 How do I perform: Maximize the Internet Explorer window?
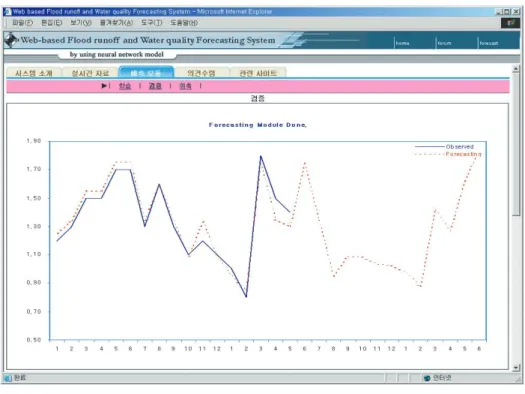point(507,12)
